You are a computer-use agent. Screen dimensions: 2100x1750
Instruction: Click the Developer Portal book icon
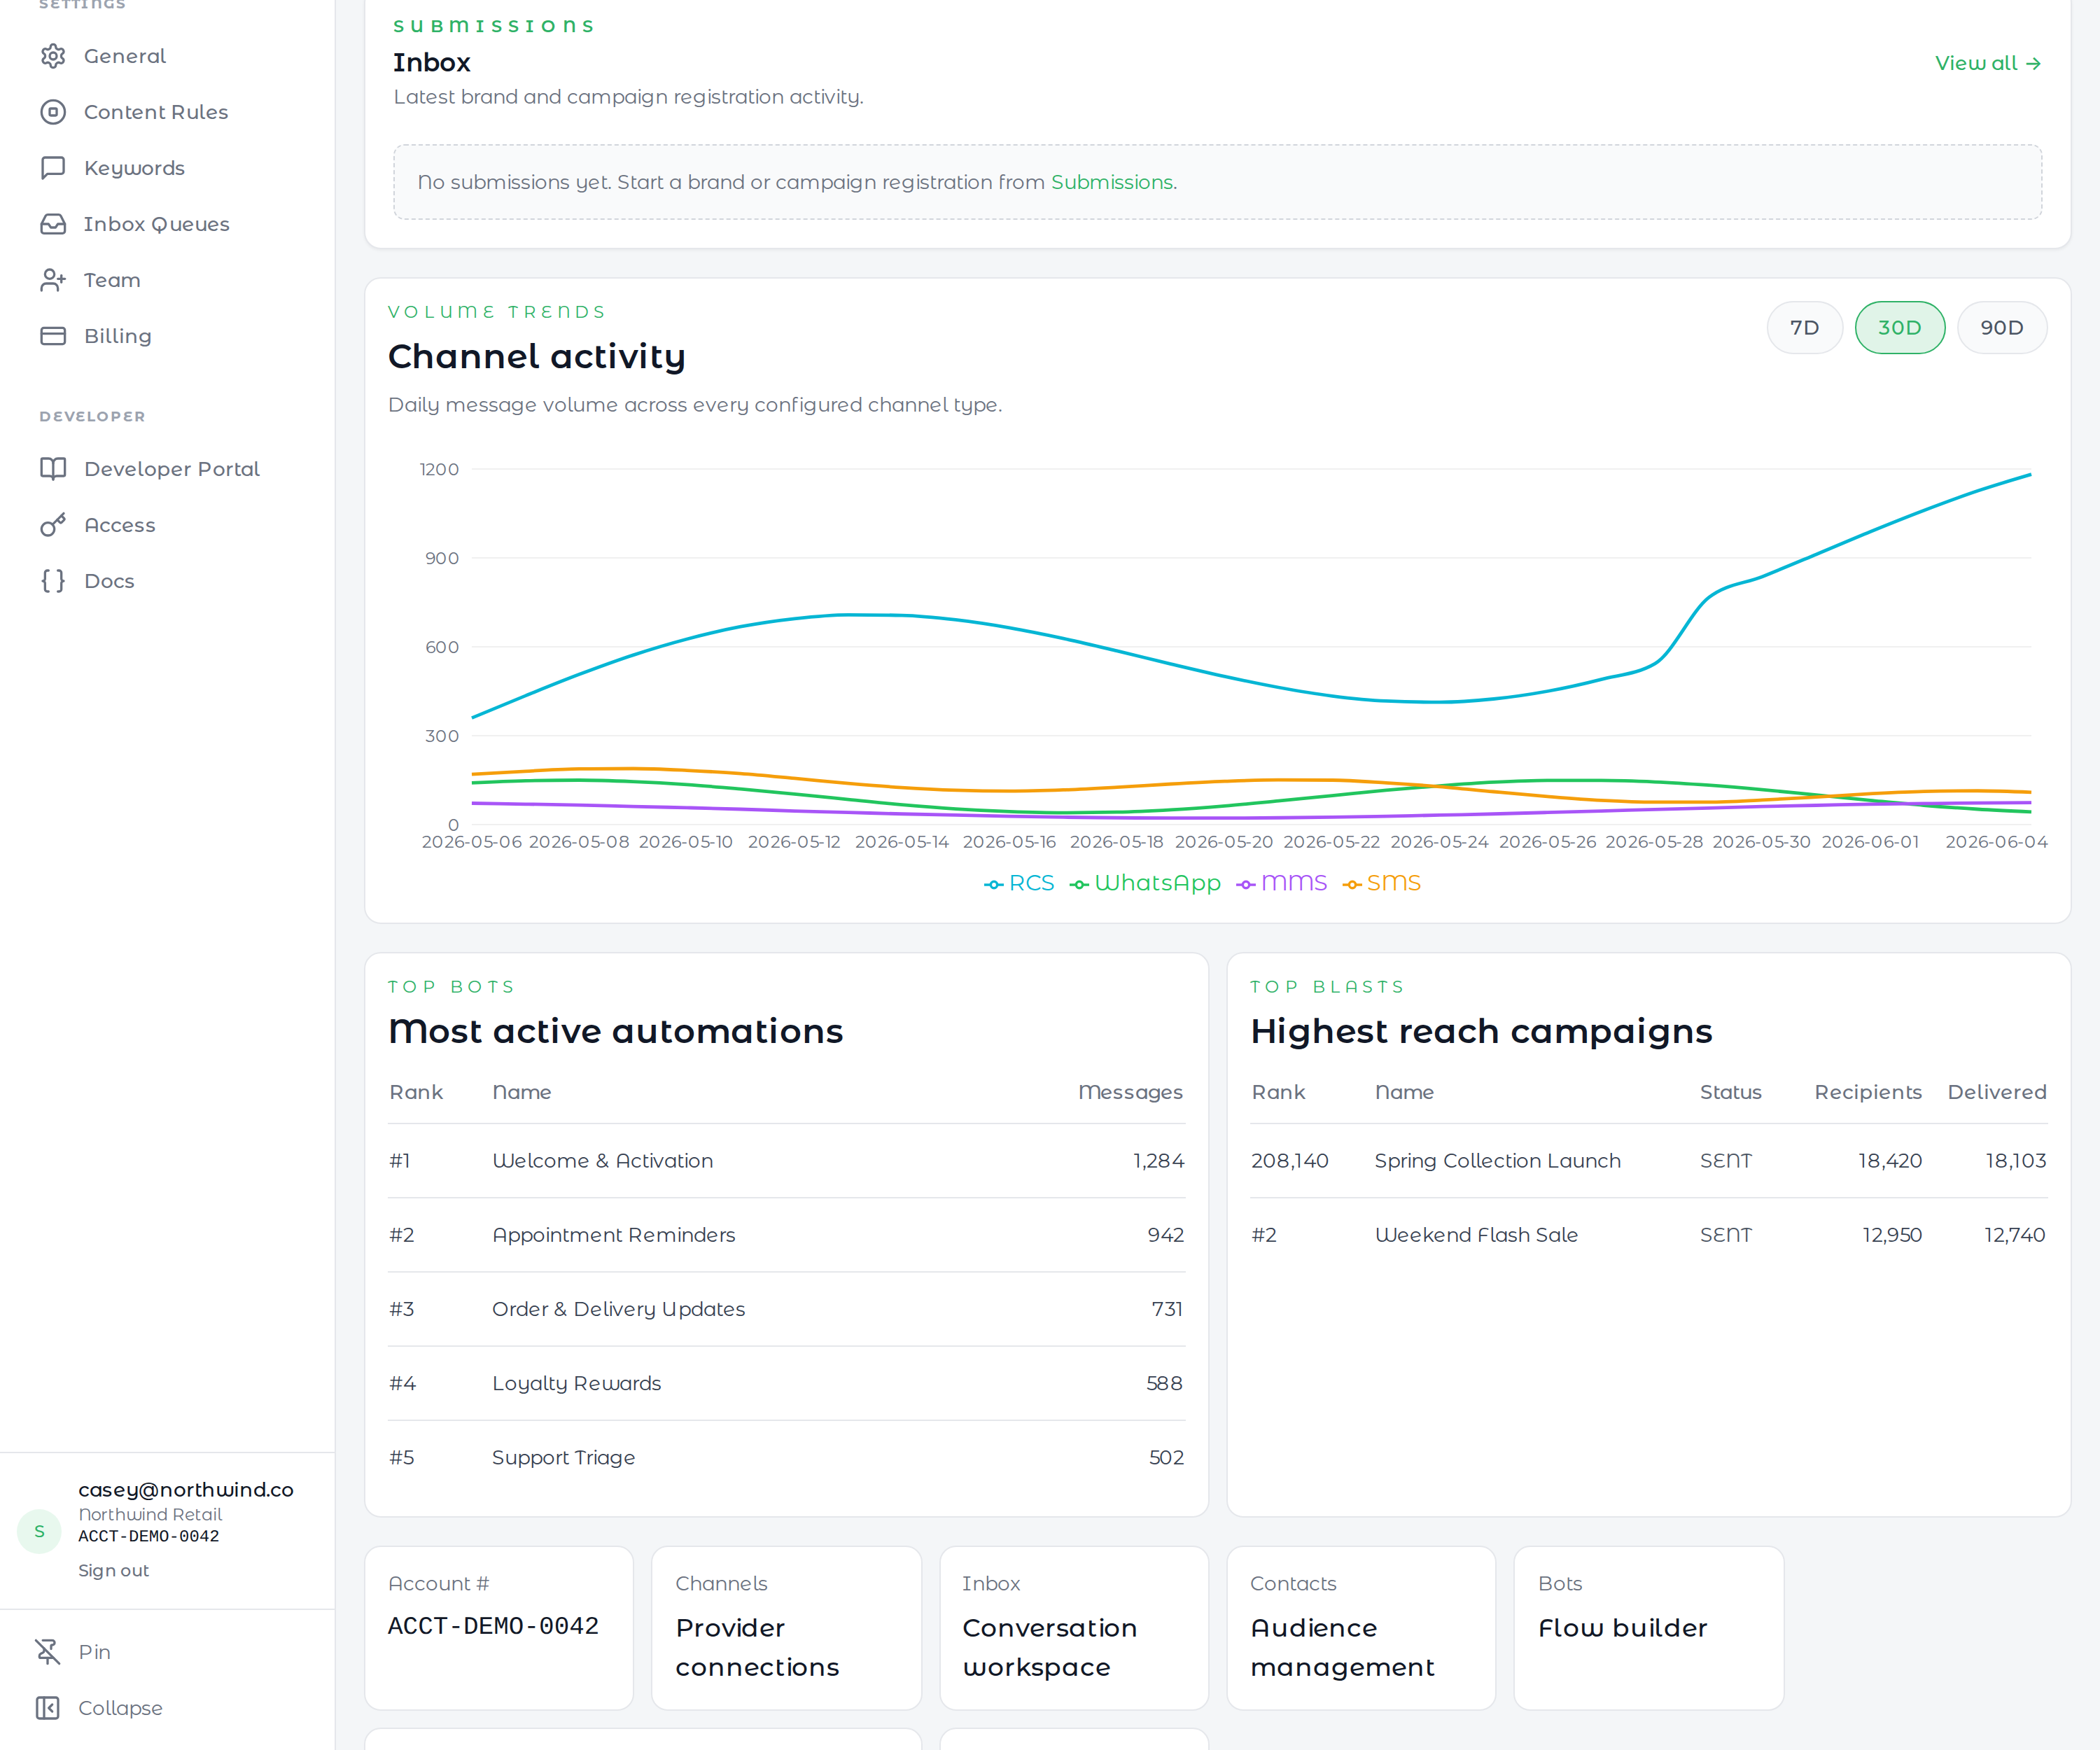(53, 469)
